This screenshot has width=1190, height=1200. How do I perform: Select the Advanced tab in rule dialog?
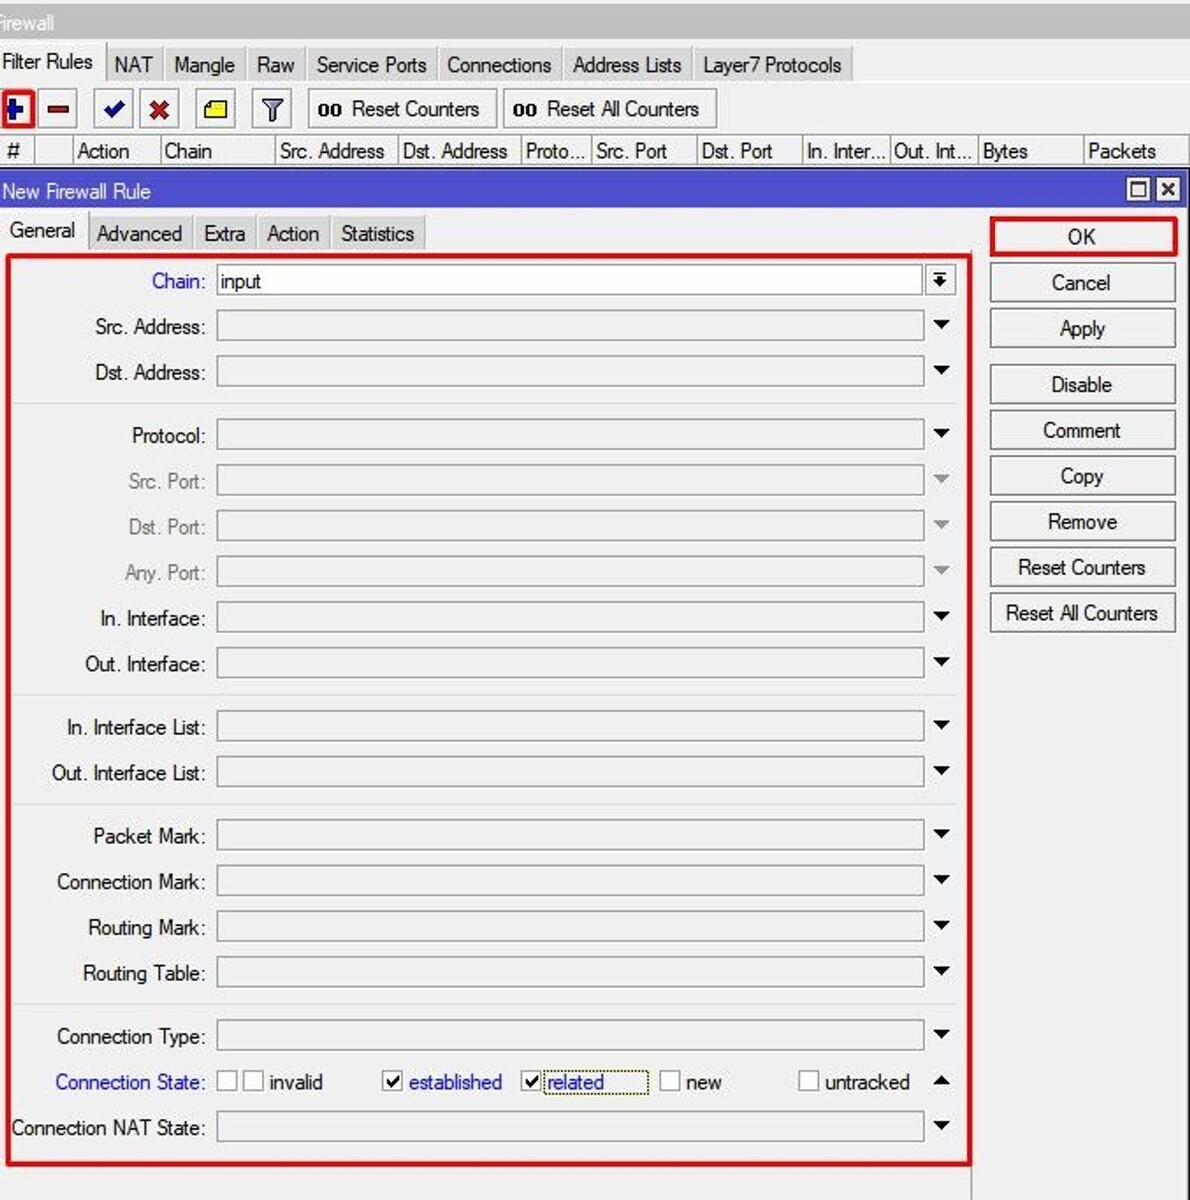140,234
